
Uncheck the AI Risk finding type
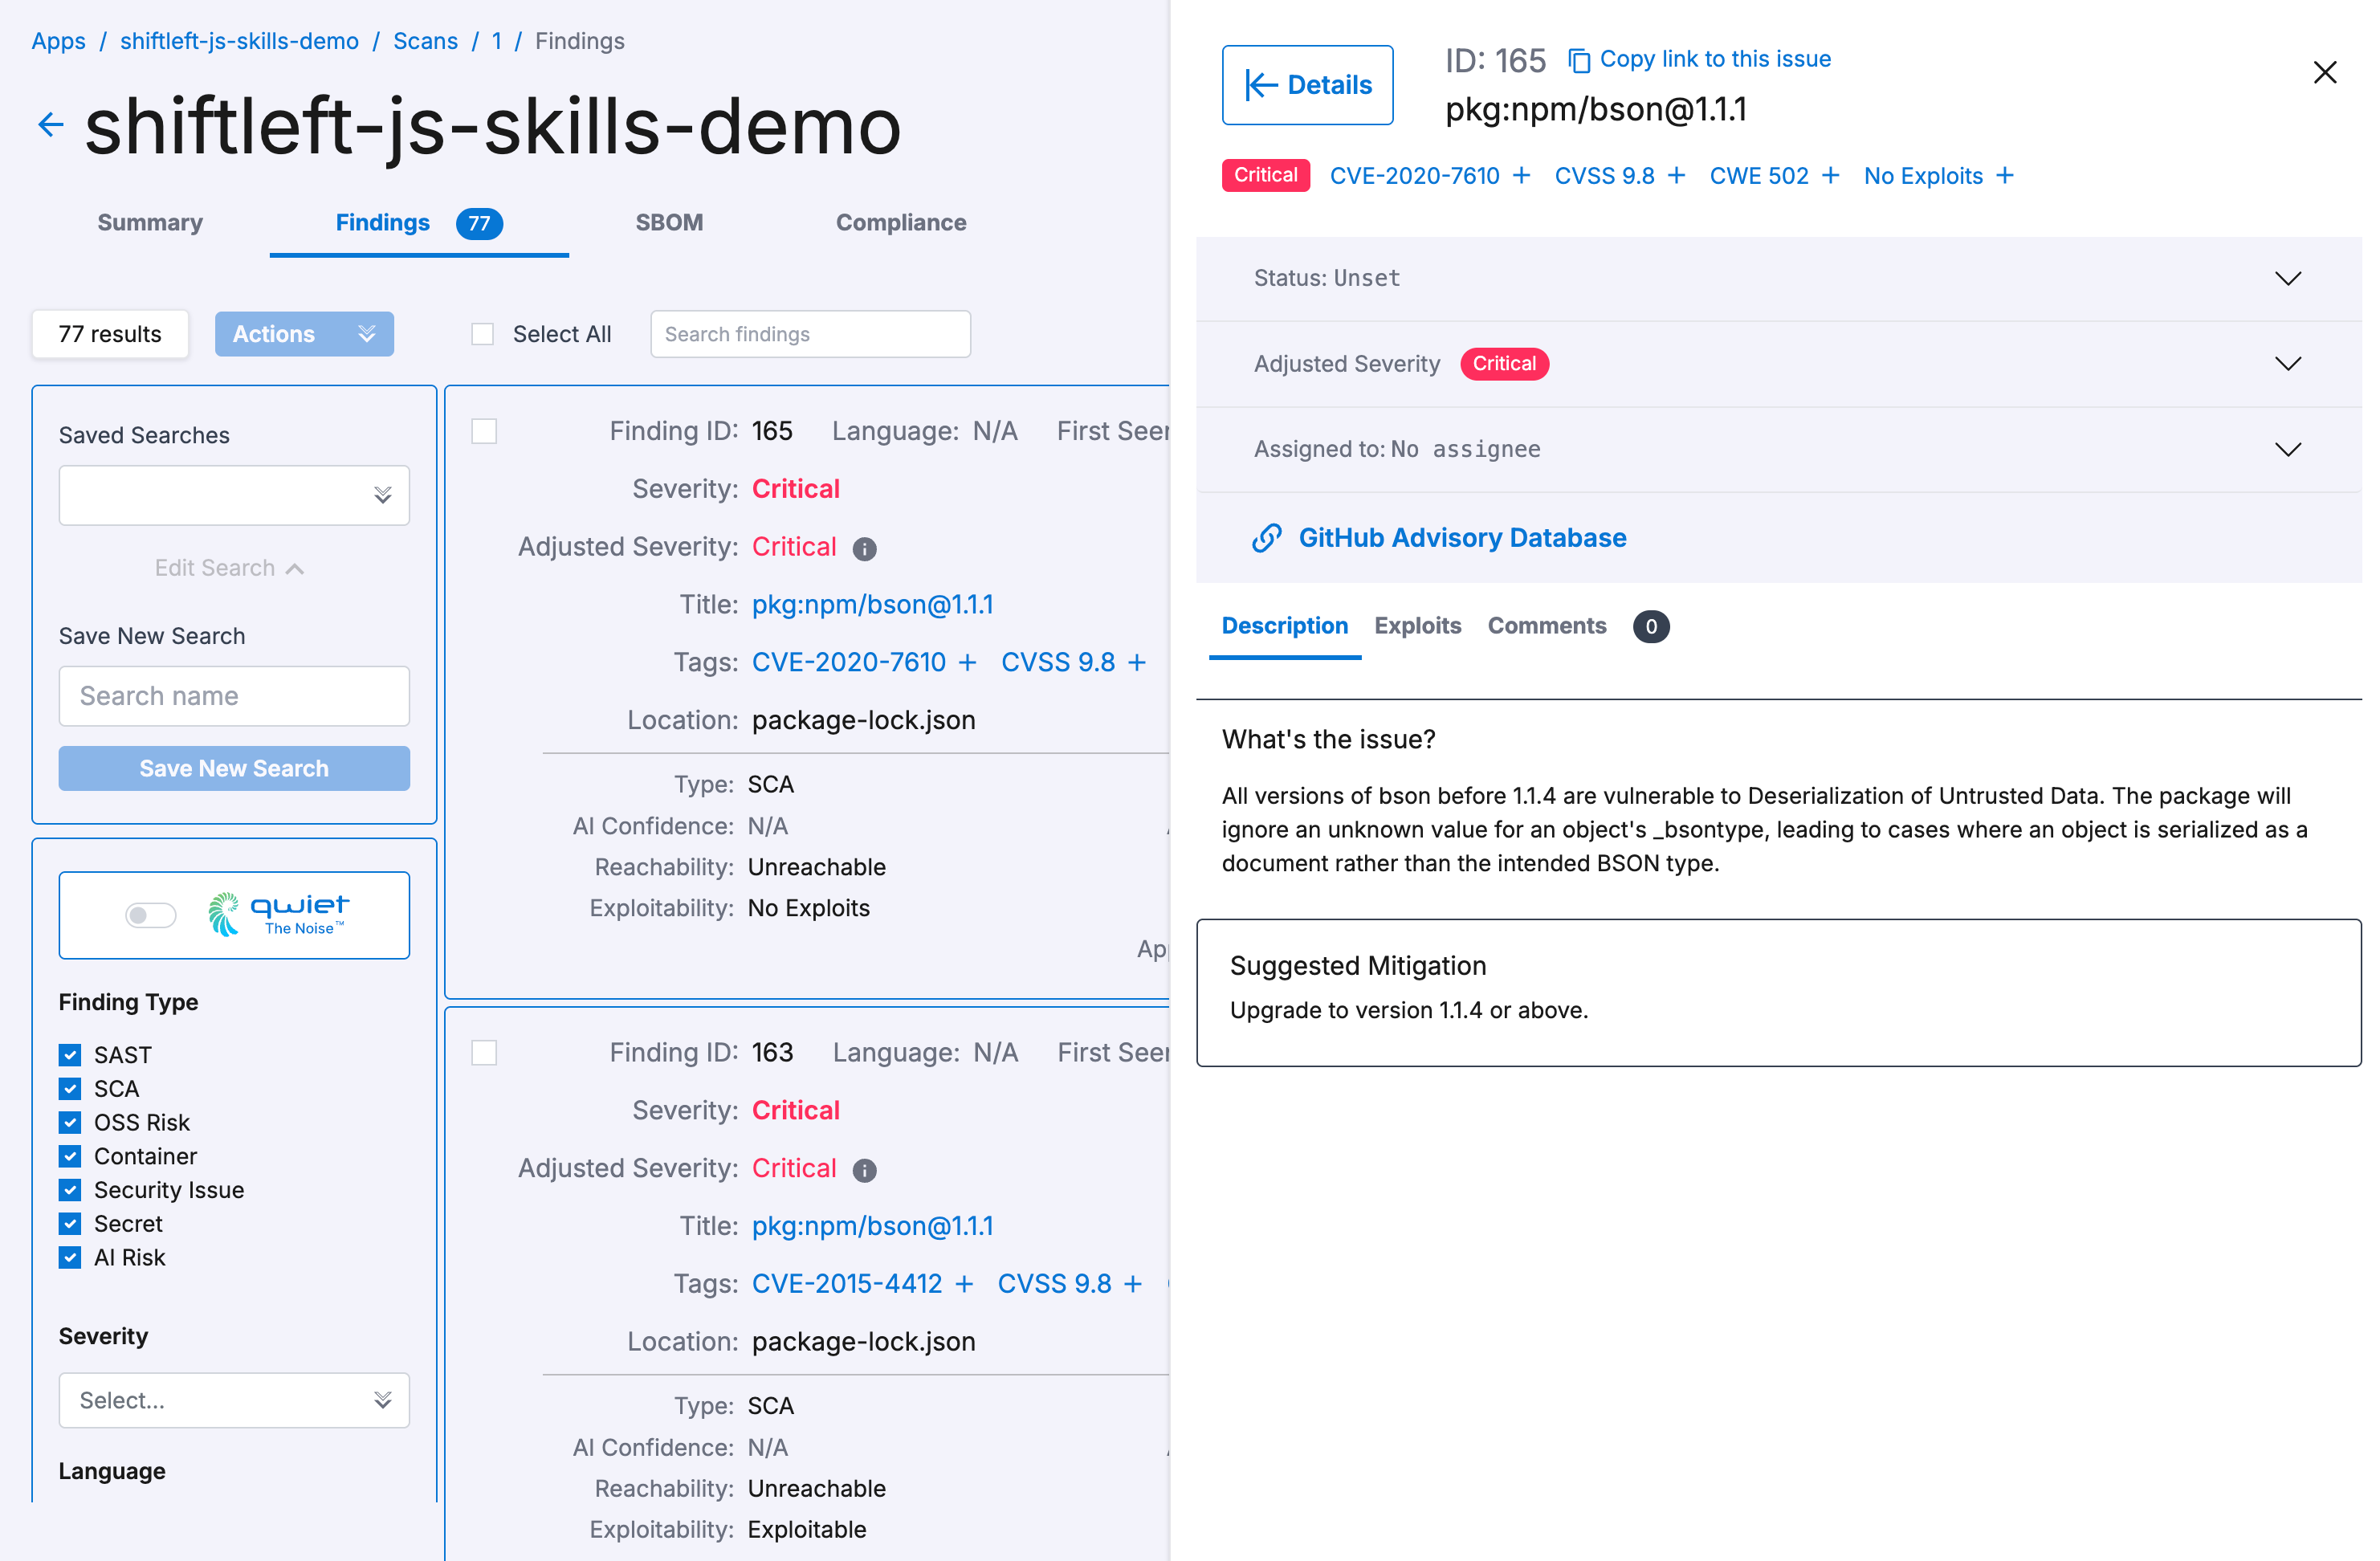click(x=70, y=1257)
